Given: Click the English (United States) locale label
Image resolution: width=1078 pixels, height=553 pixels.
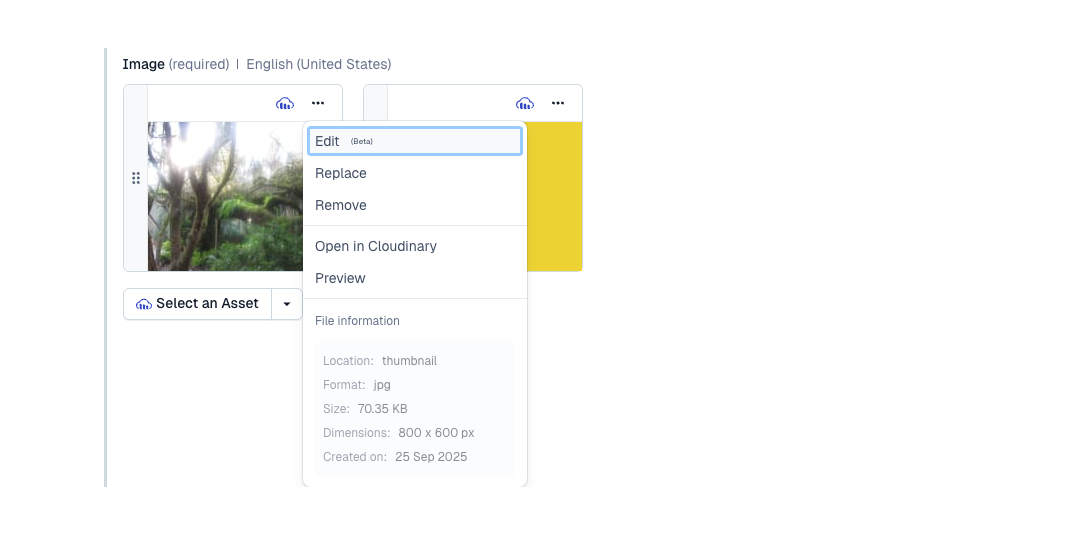Looking at the screenshot, I should click(x=319, y=64).
